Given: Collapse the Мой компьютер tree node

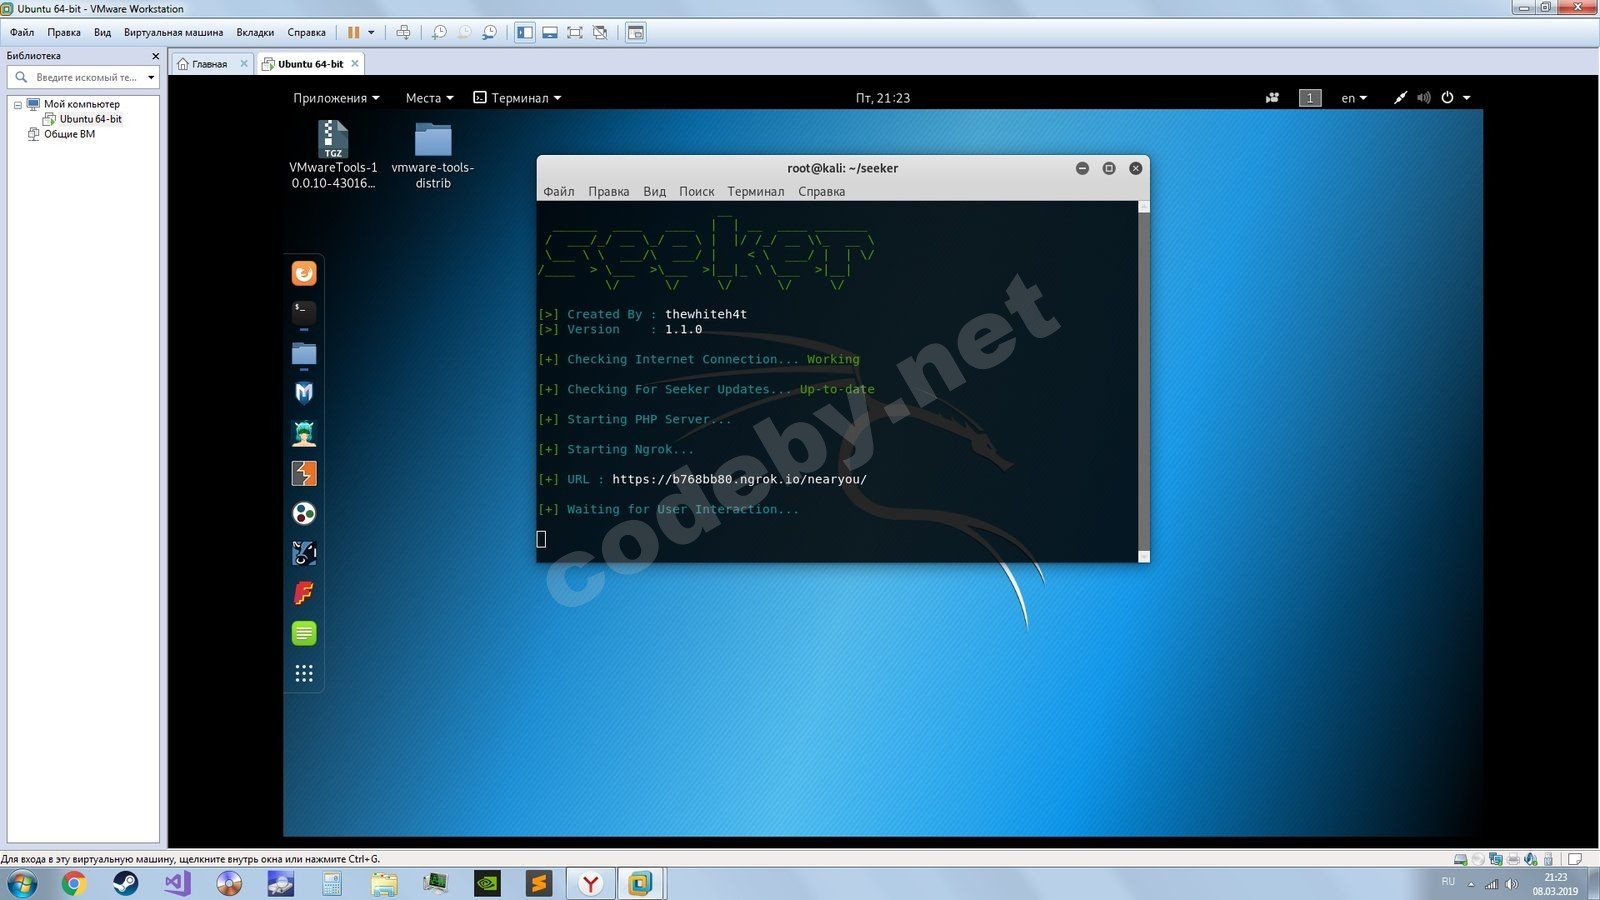Looking at the screenshot, I should (17, 104).
